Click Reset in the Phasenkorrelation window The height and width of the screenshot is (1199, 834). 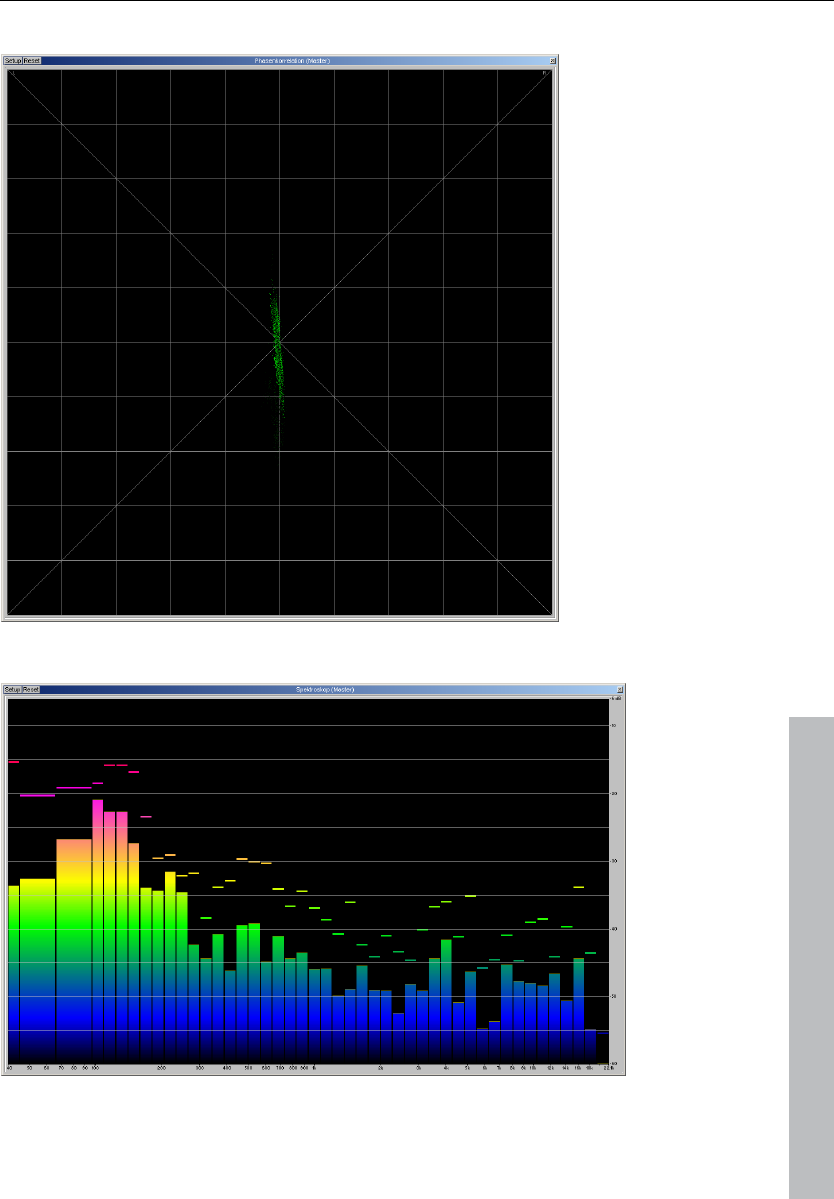[x=31, y=60]
